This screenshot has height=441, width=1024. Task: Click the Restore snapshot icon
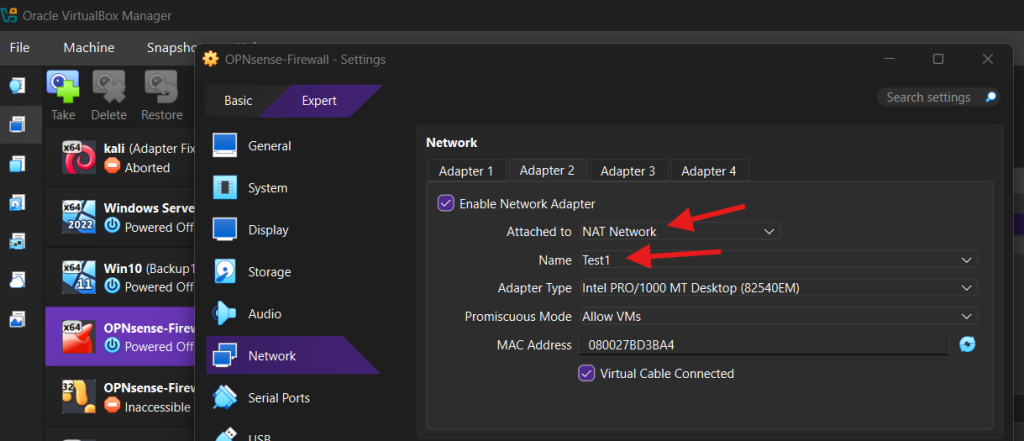pos(160,88)
